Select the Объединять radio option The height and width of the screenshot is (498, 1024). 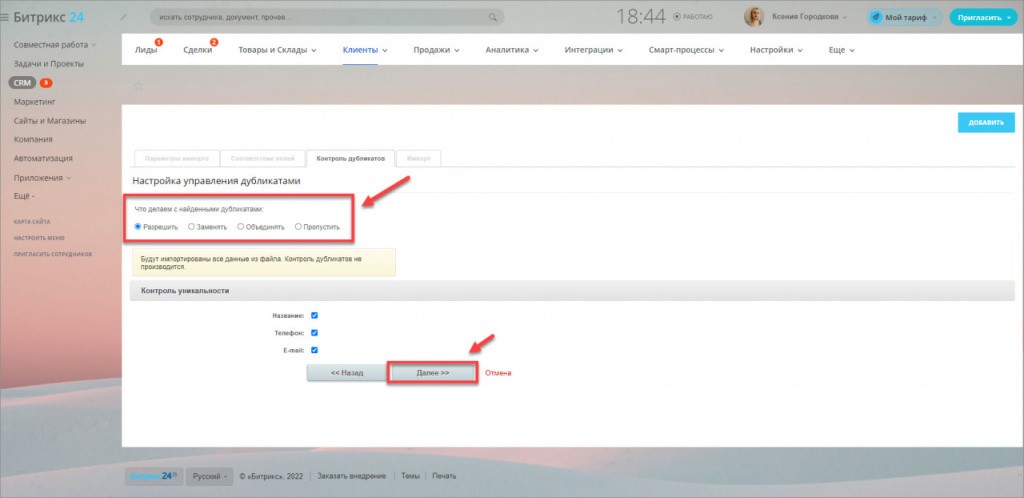tap(241, 226)
